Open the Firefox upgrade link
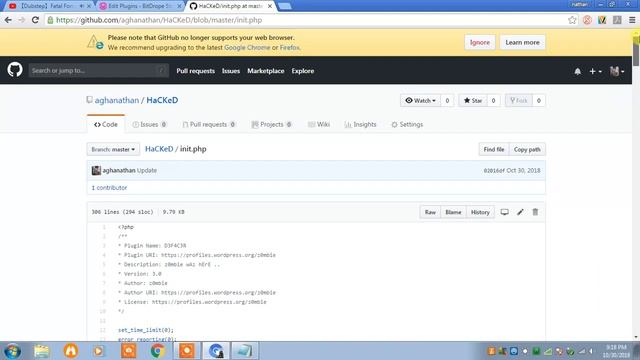 [289, 47]
